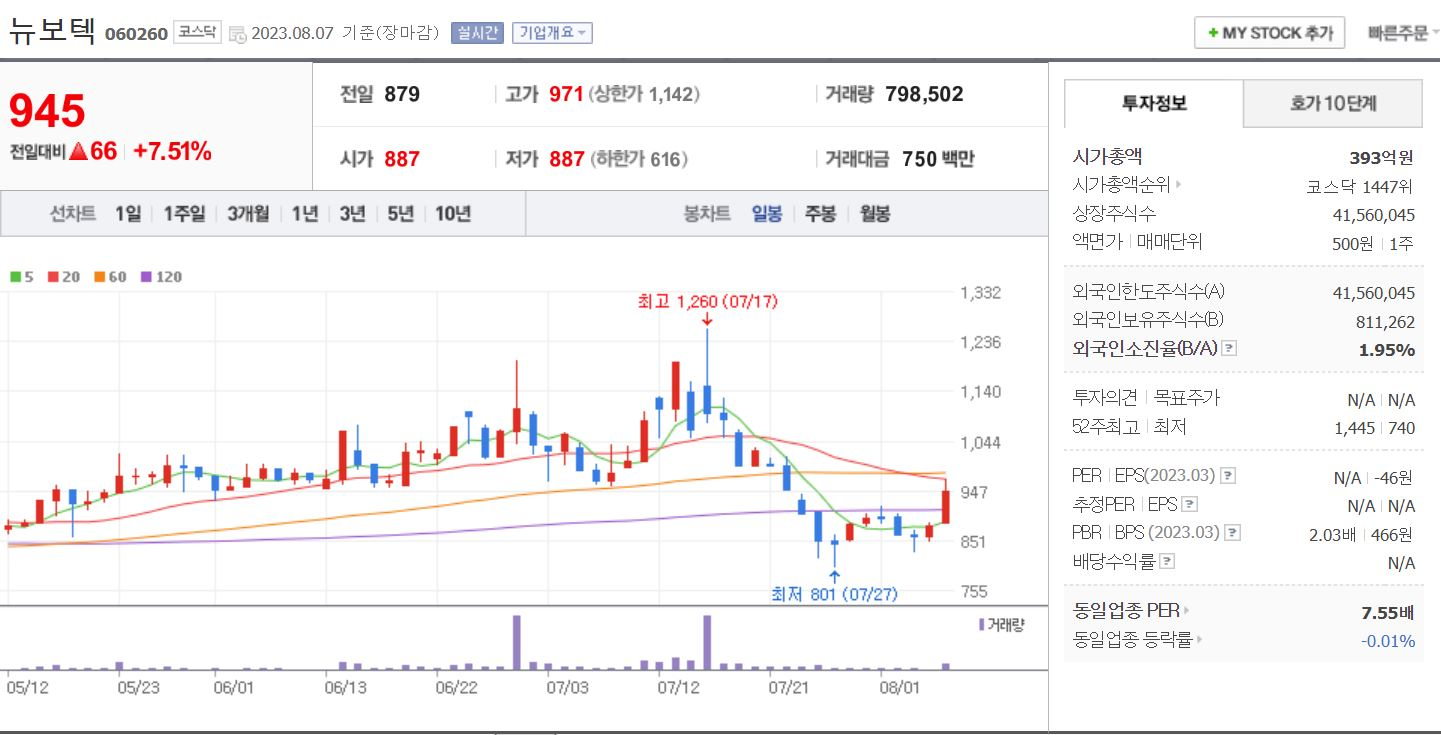Click the red up-triangle beside 66
Viewport: 1441px width, 735px height.
click(78, 152)
